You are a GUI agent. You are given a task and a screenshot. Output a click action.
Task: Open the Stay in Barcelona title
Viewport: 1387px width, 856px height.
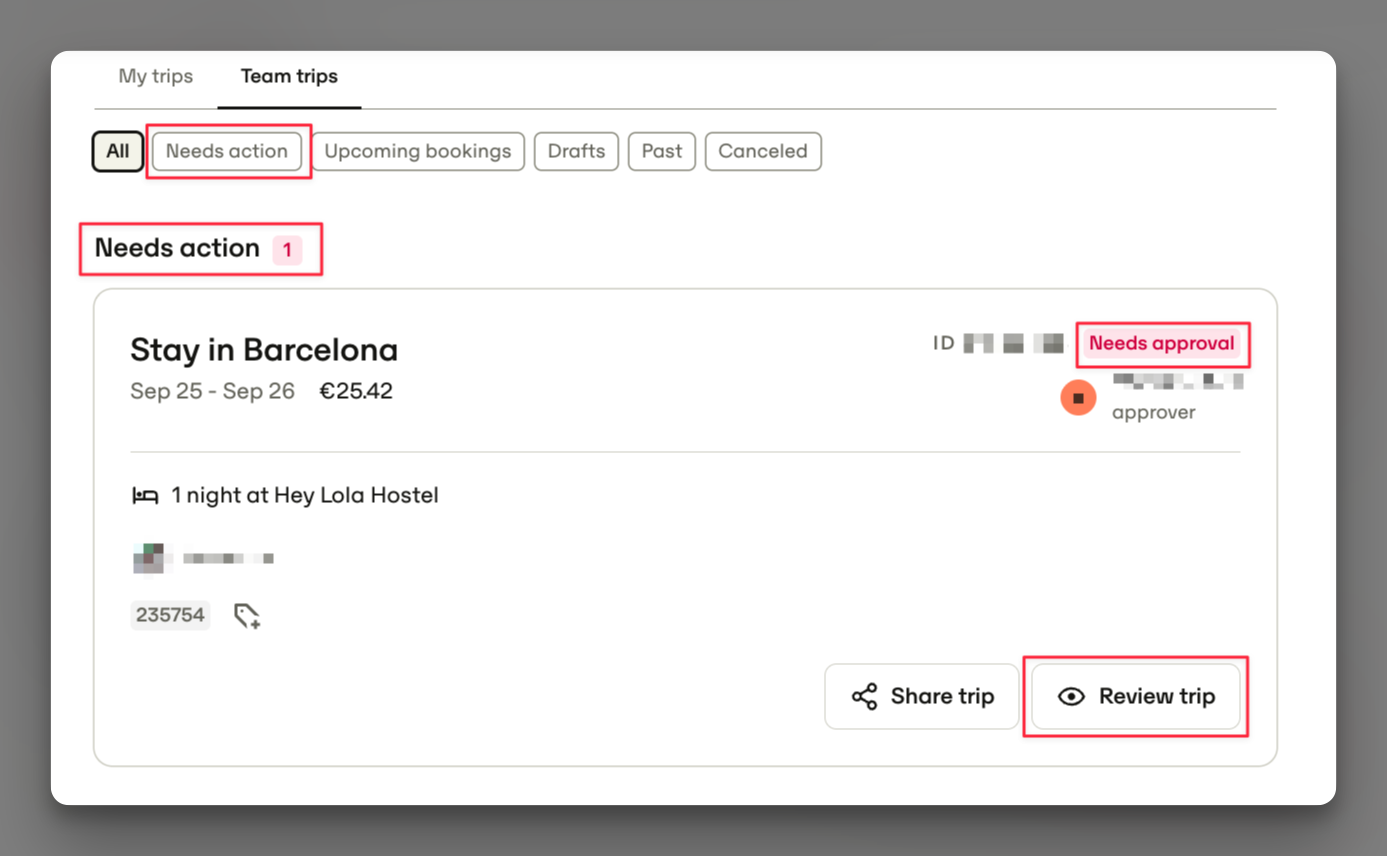[264, 350]
